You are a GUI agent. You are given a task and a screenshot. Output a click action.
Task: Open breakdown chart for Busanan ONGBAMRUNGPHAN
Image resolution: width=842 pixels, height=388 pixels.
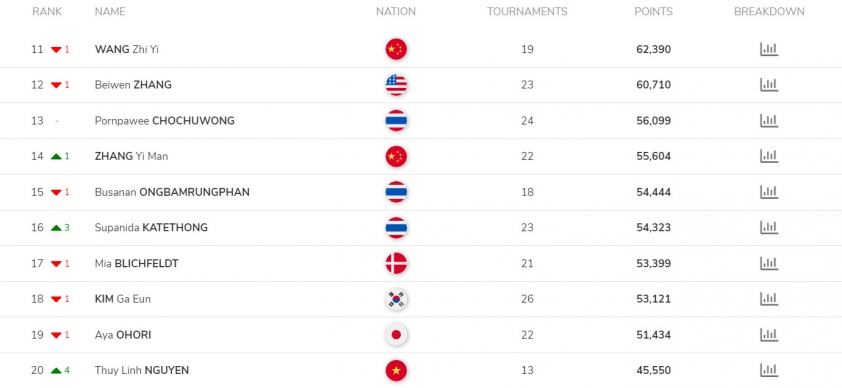point(769,192)
